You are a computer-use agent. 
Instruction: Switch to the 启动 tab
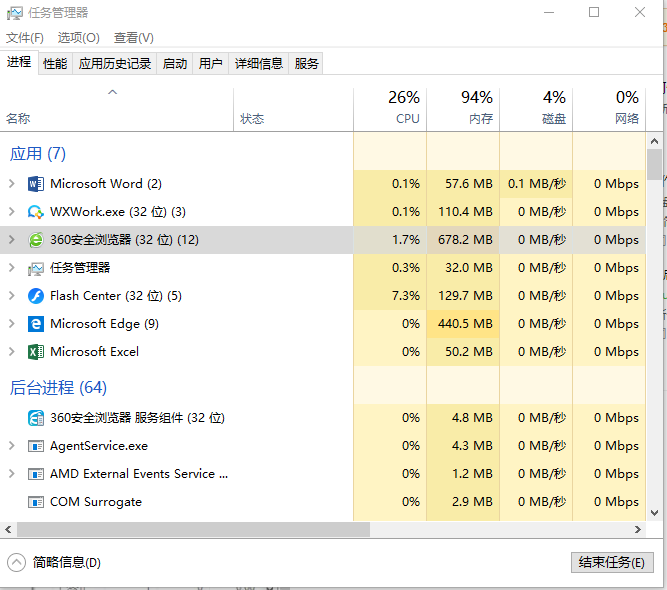click(x=175, y=64)
